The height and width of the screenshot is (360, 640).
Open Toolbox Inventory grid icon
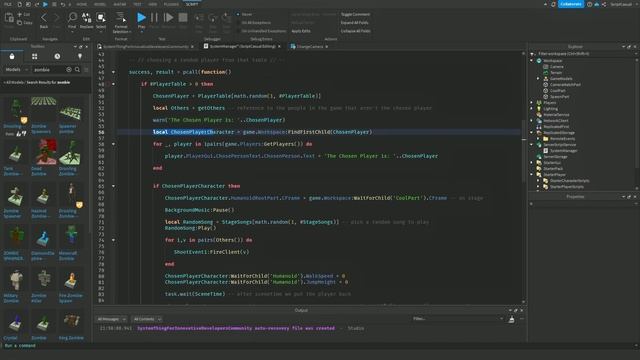[35, 56]
